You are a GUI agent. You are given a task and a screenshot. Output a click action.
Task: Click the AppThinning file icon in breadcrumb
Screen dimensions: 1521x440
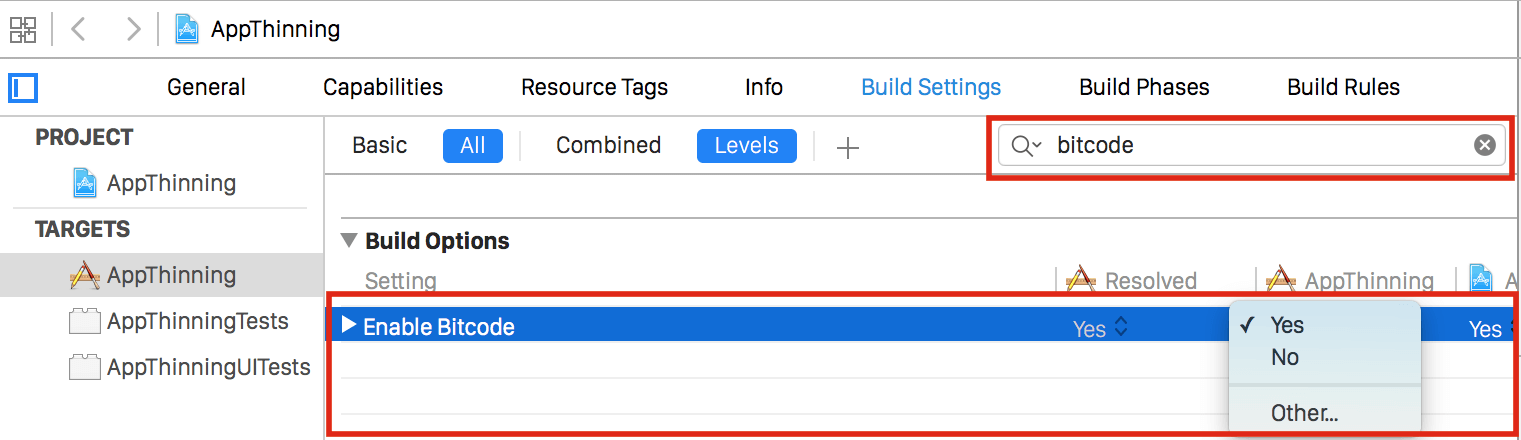pyautogui.click(x=187, y=29)
